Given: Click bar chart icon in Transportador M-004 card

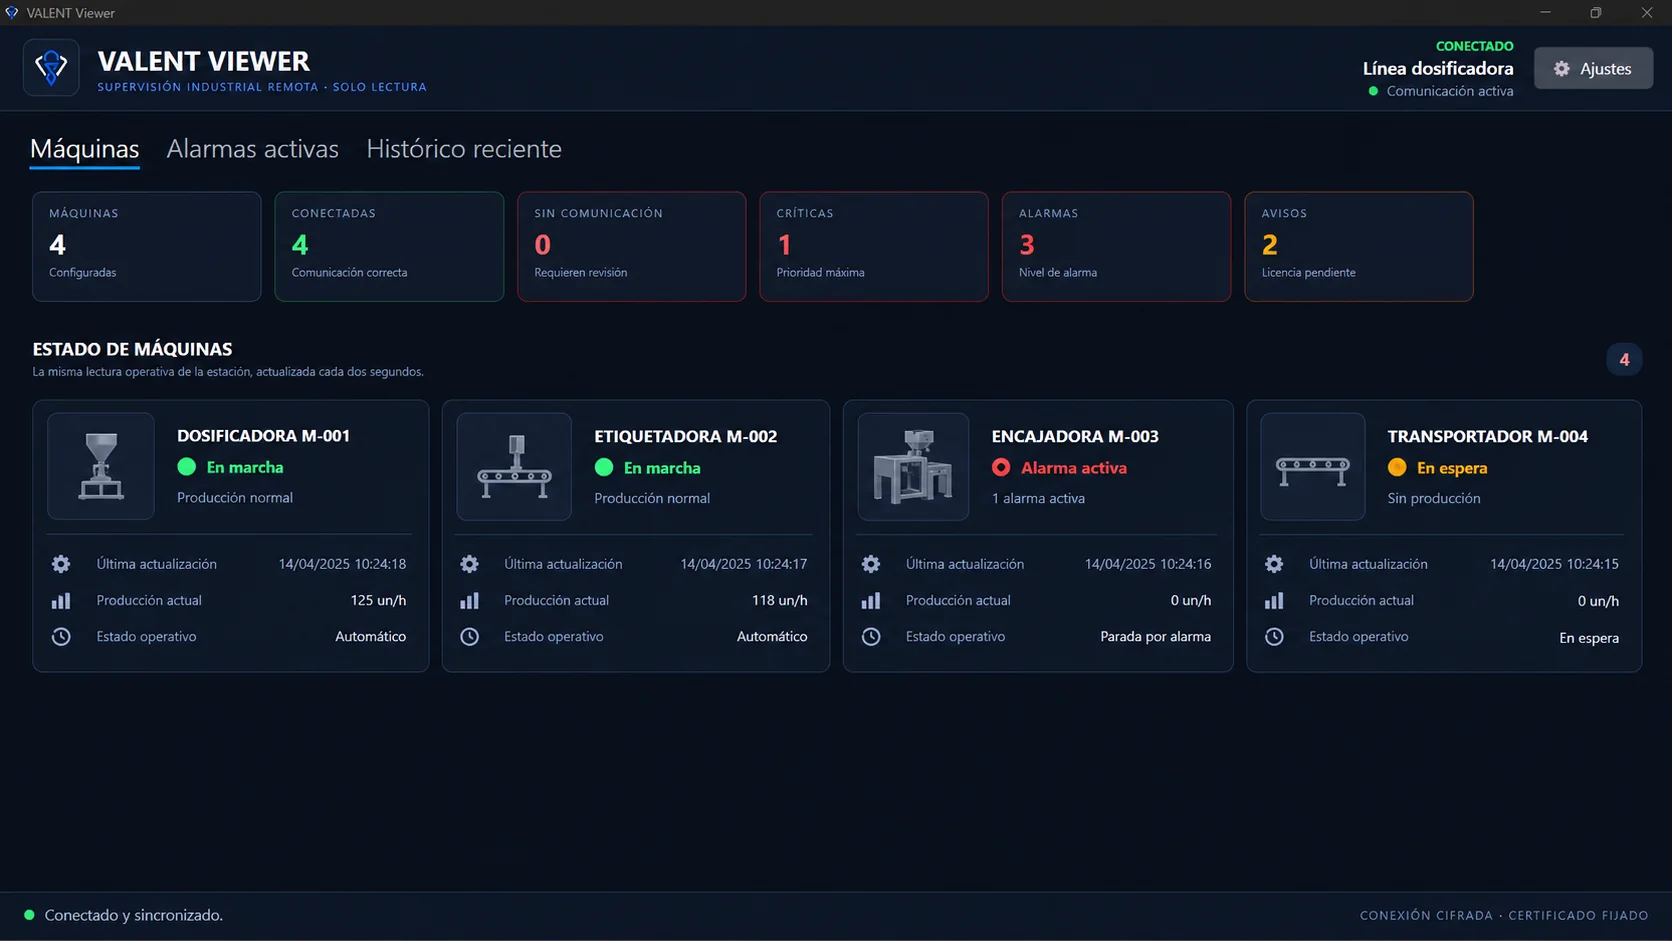Looking at the screenshot, I should tap(1274, 600).
